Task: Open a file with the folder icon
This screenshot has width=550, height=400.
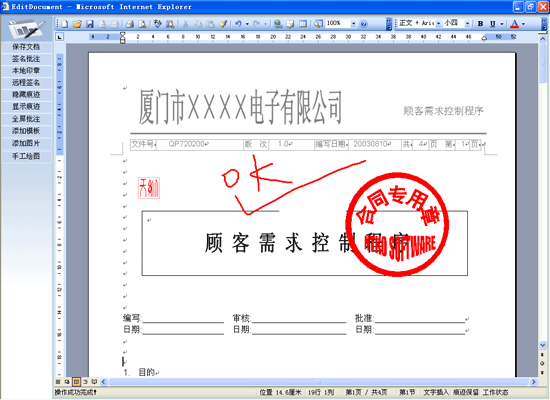Action: 77,24
